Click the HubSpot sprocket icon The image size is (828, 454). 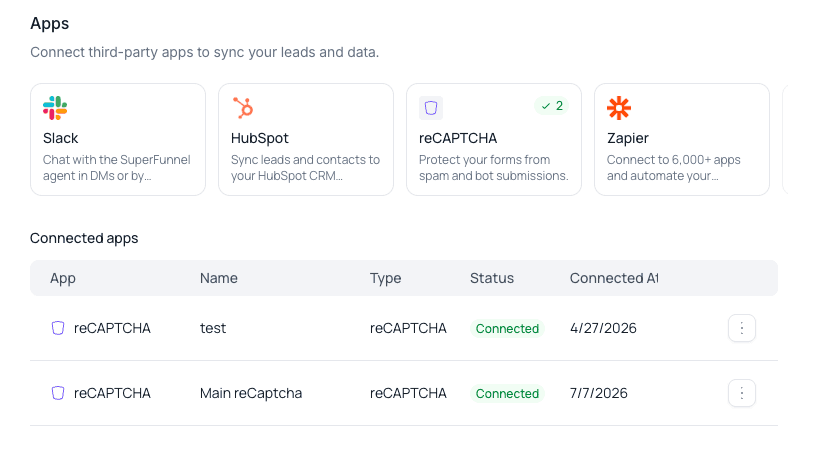(x=243, y=108)
